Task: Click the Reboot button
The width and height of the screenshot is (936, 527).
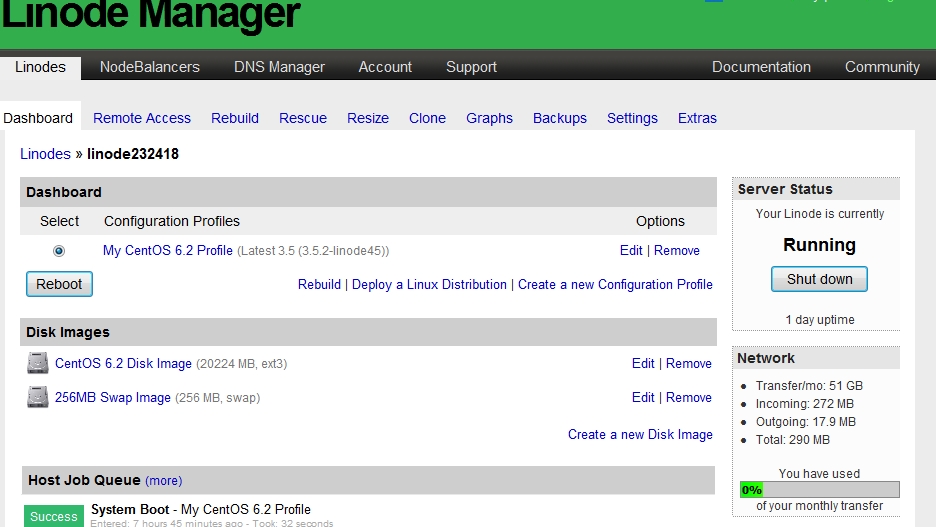Action: click(59, 284)
